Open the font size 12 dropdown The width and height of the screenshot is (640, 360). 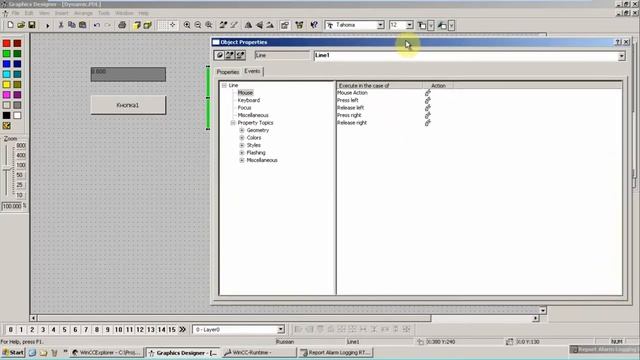click(x=409, y=25)
